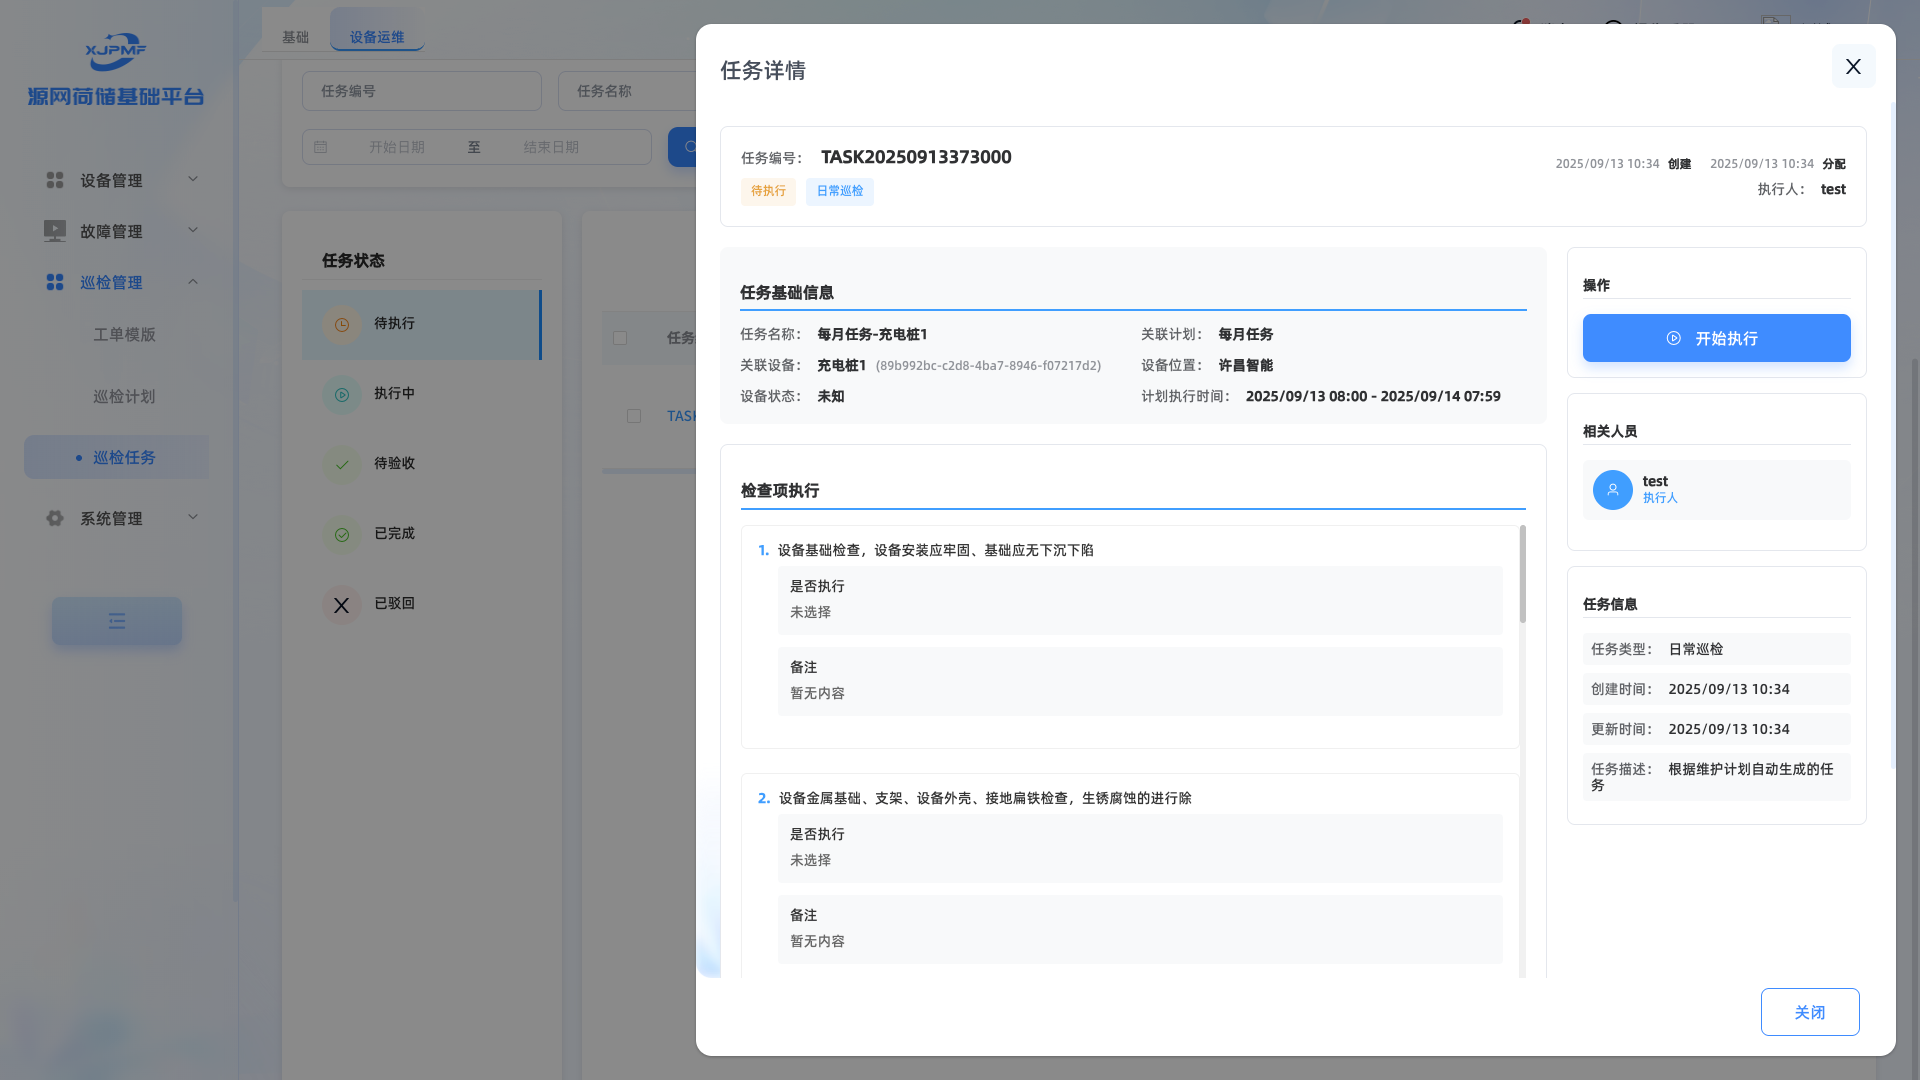The height and width of the screenshot is (1080, 1920).
Task: Click the test user avatar icon
Action: [x=1612, y=490]
